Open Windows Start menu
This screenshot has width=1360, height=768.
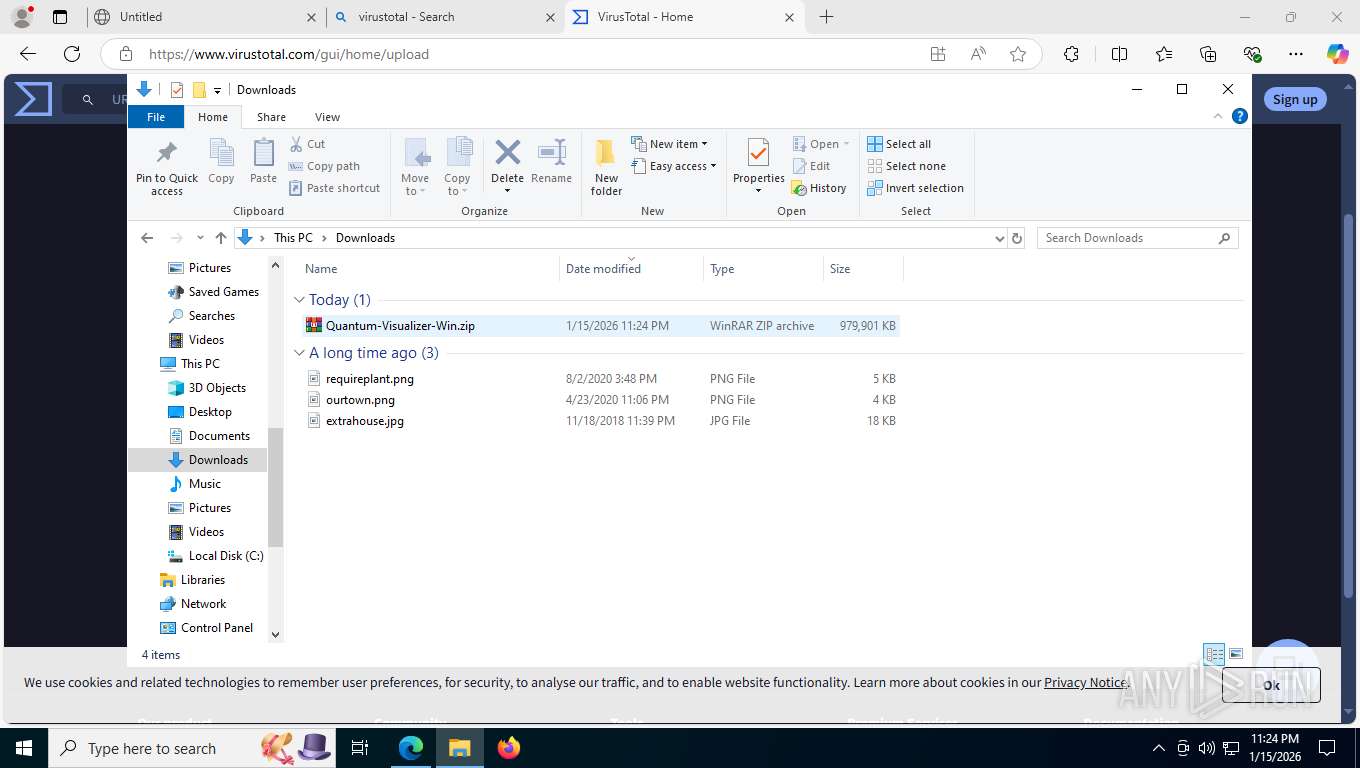coord(23,748)
